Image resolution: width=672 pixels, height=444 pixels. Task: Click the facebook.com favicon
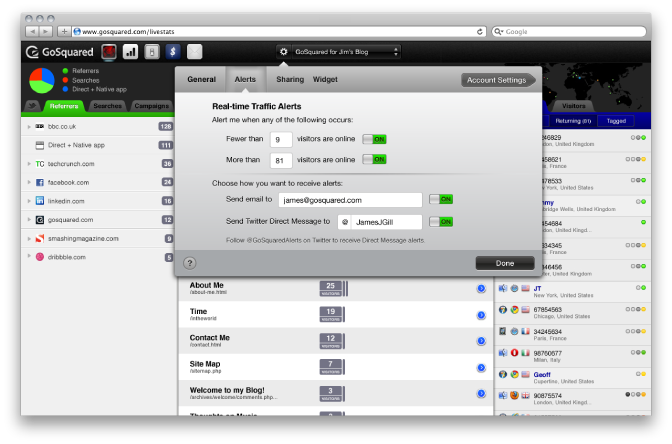tap(39, 183)
